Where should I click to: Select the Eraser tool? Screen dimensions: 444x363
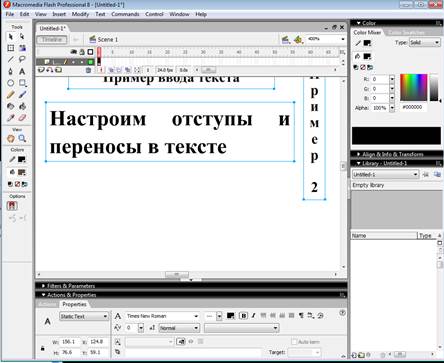pyautogui.click(x=22, y=118)
